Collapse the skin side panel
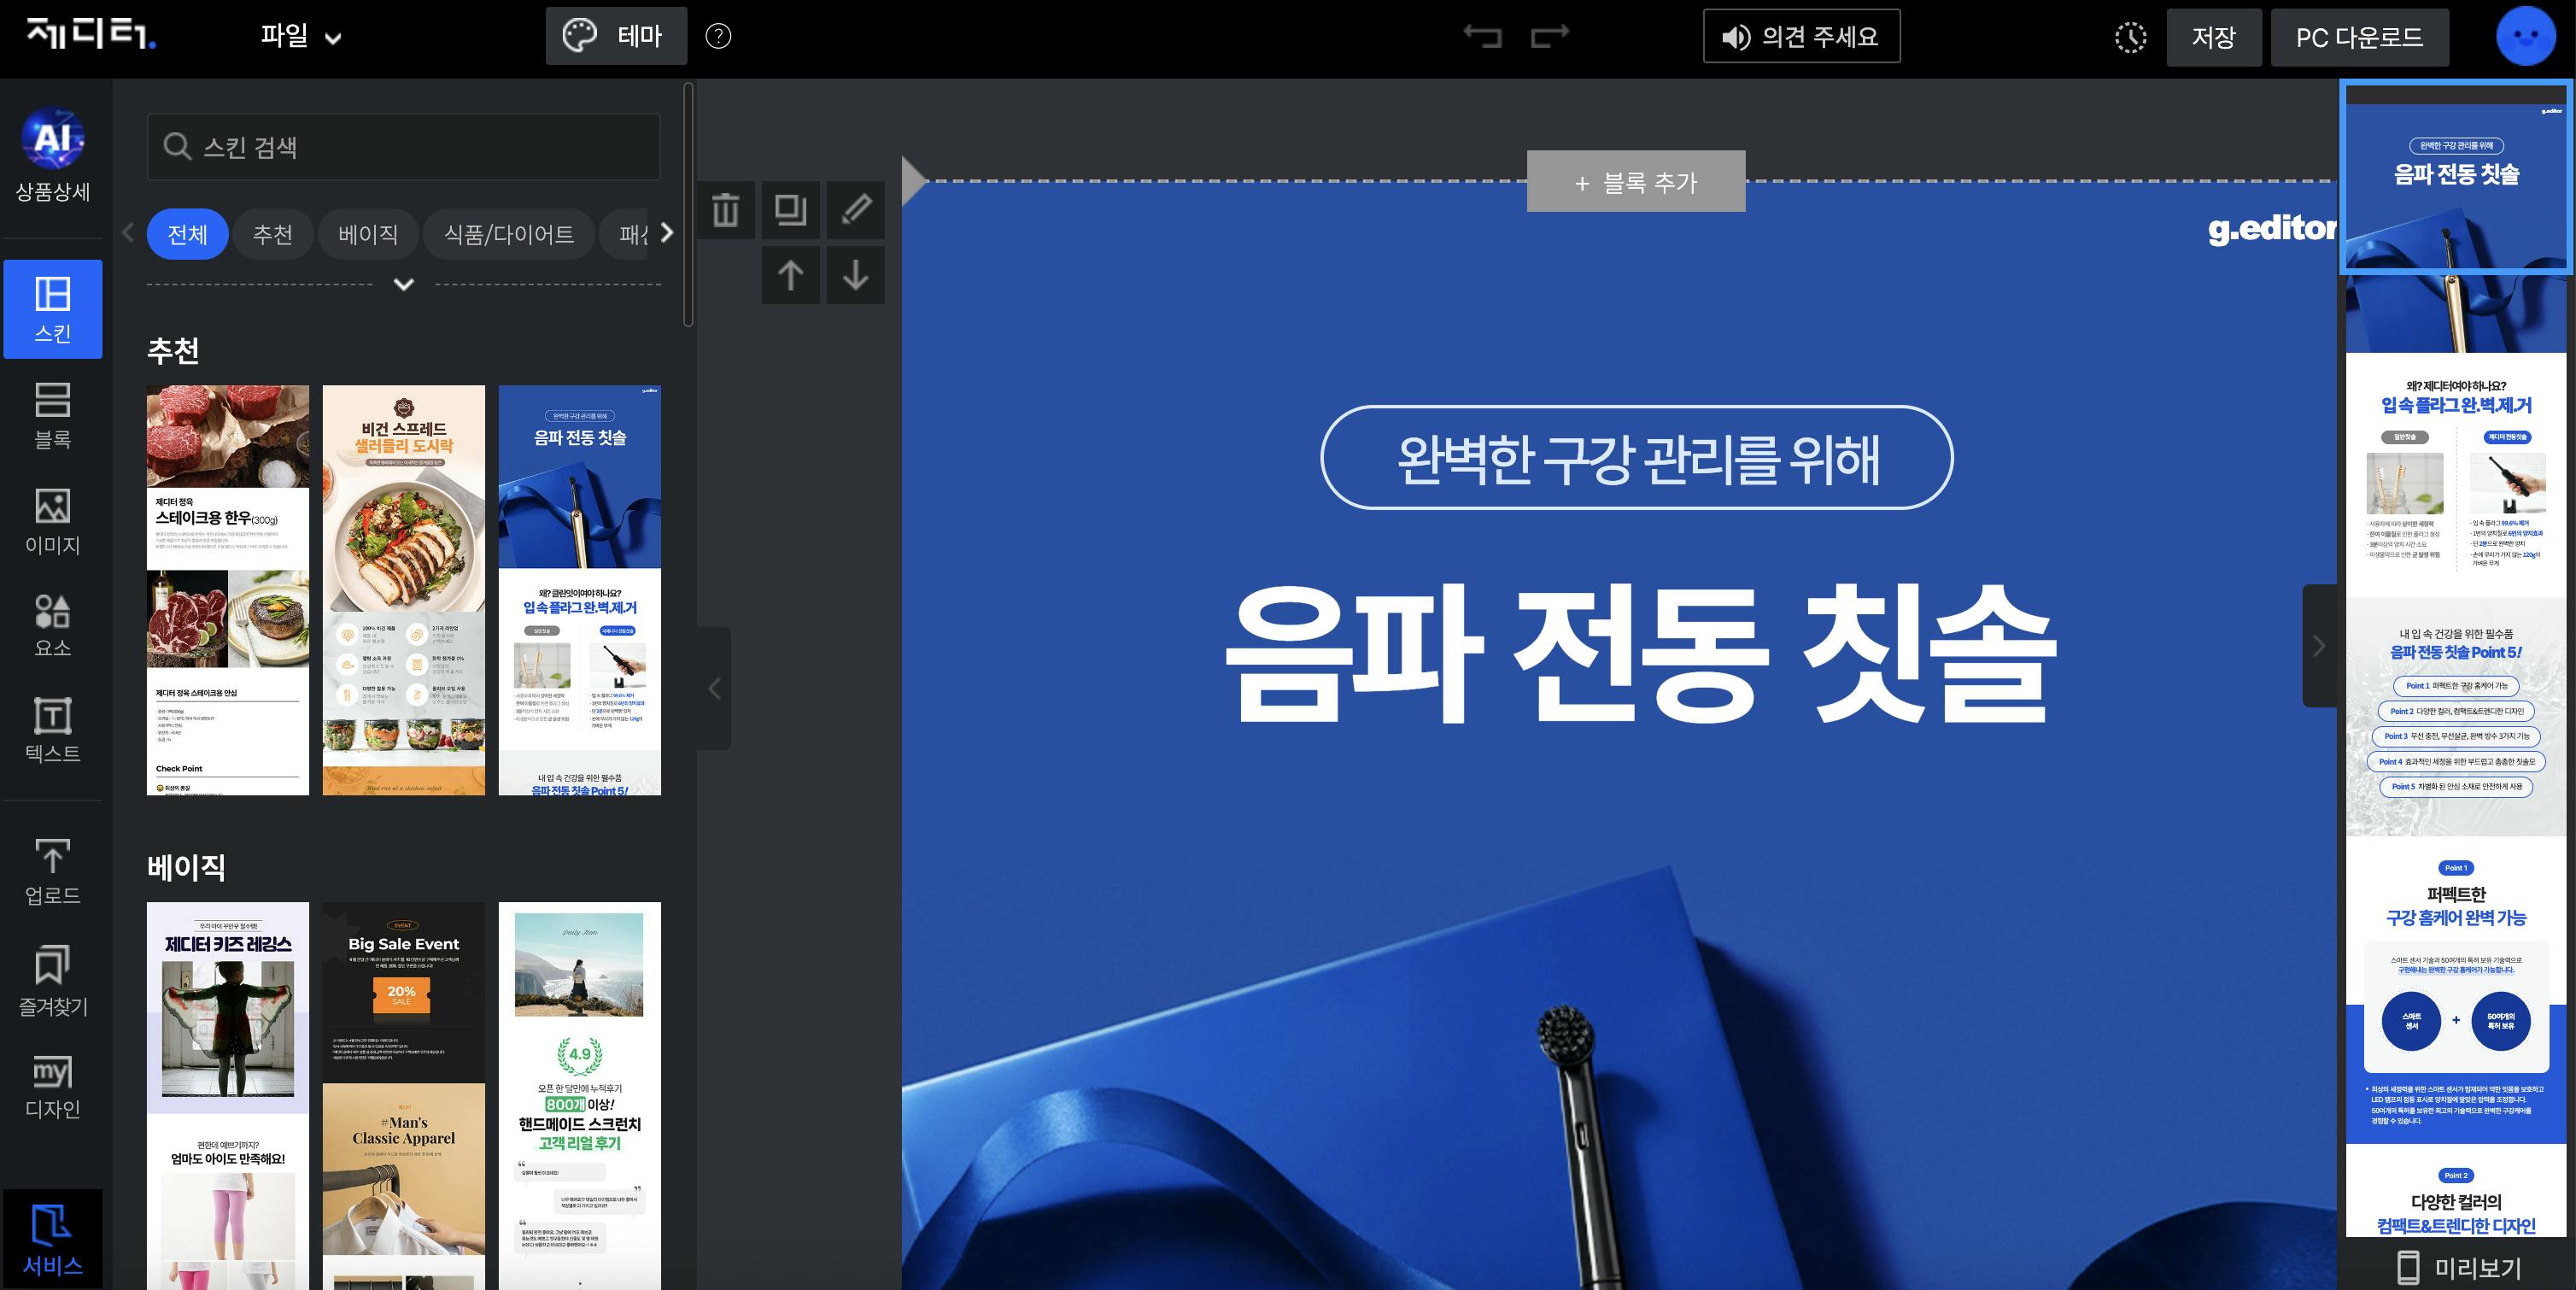Viewport: 2576px width, 1290px height. click(x=714, y=688)
